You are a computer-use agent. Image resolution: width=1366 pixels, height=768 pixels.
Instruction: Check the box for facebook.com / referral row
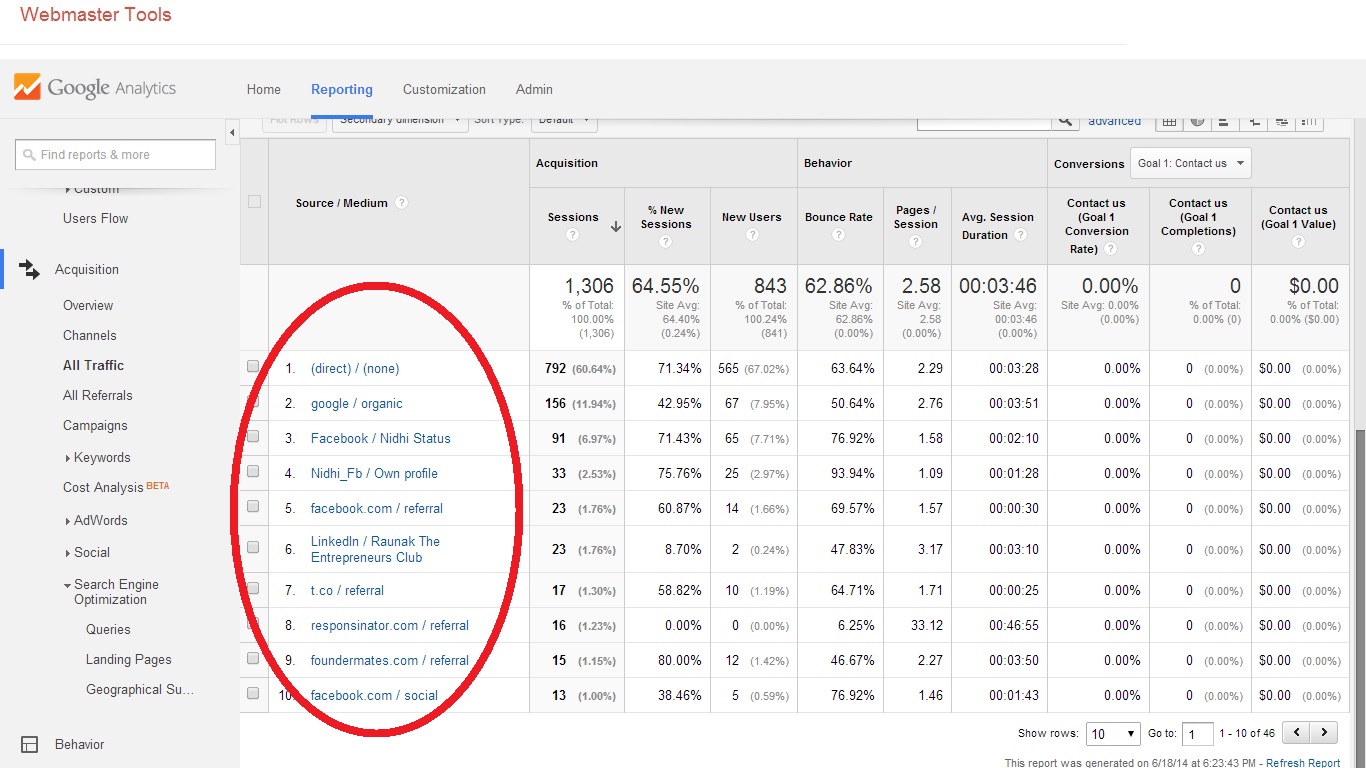[x=253, y=507]
